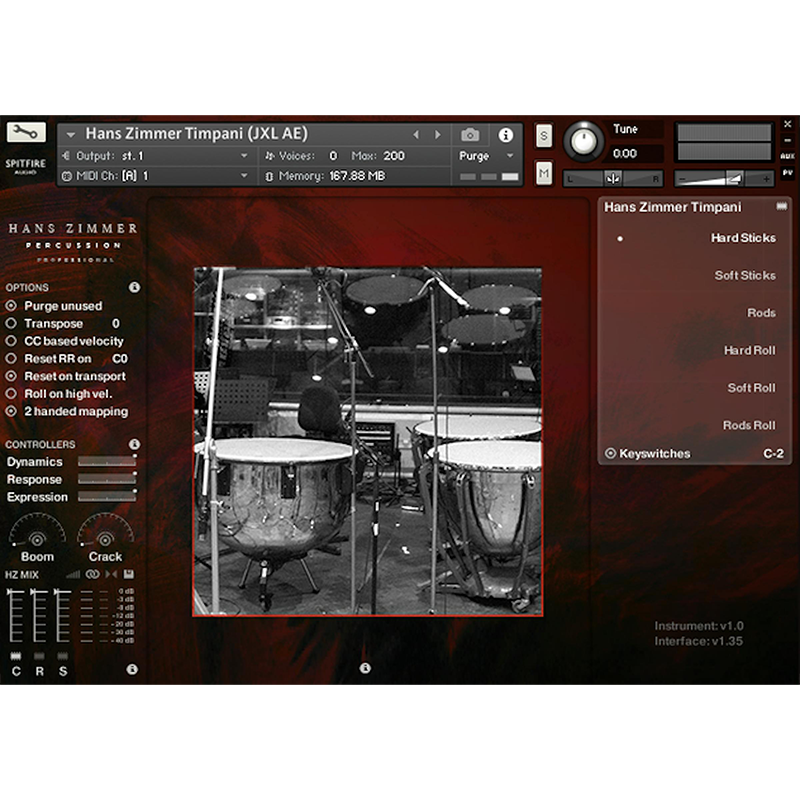The image size is (800, 800).
Task: Select the Hard Sticks articulation
Action: click(x=743, y=238)
